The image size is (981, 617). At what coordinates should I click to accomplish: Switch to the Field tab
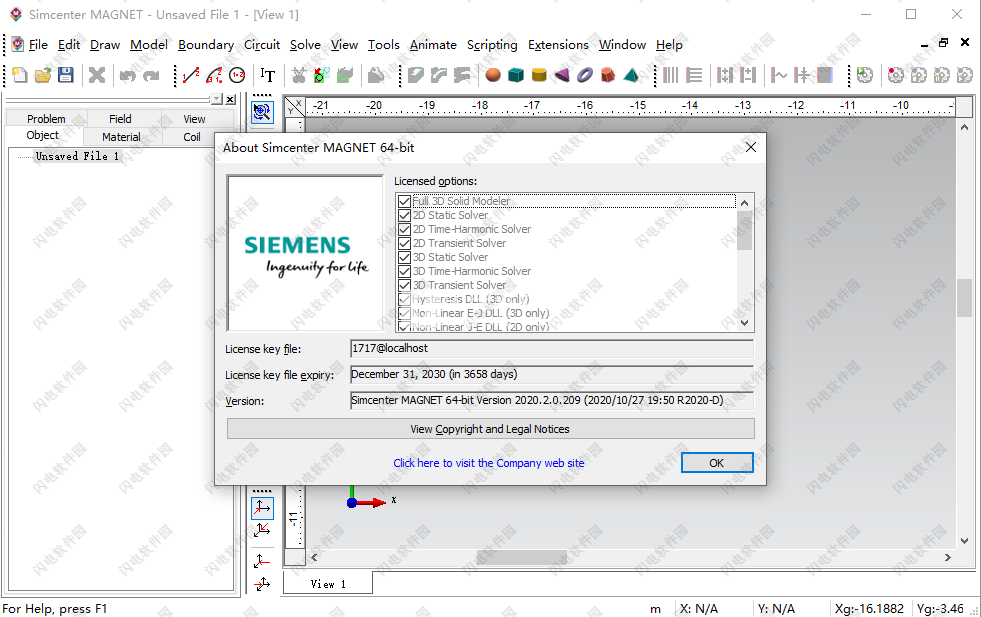(120, 118)
